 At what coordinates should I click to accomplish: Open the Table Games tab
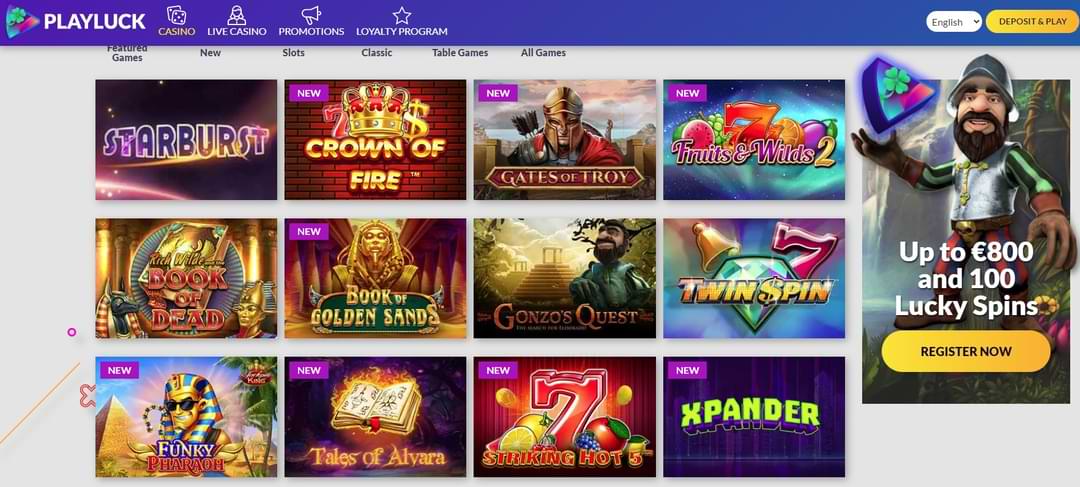460,52
